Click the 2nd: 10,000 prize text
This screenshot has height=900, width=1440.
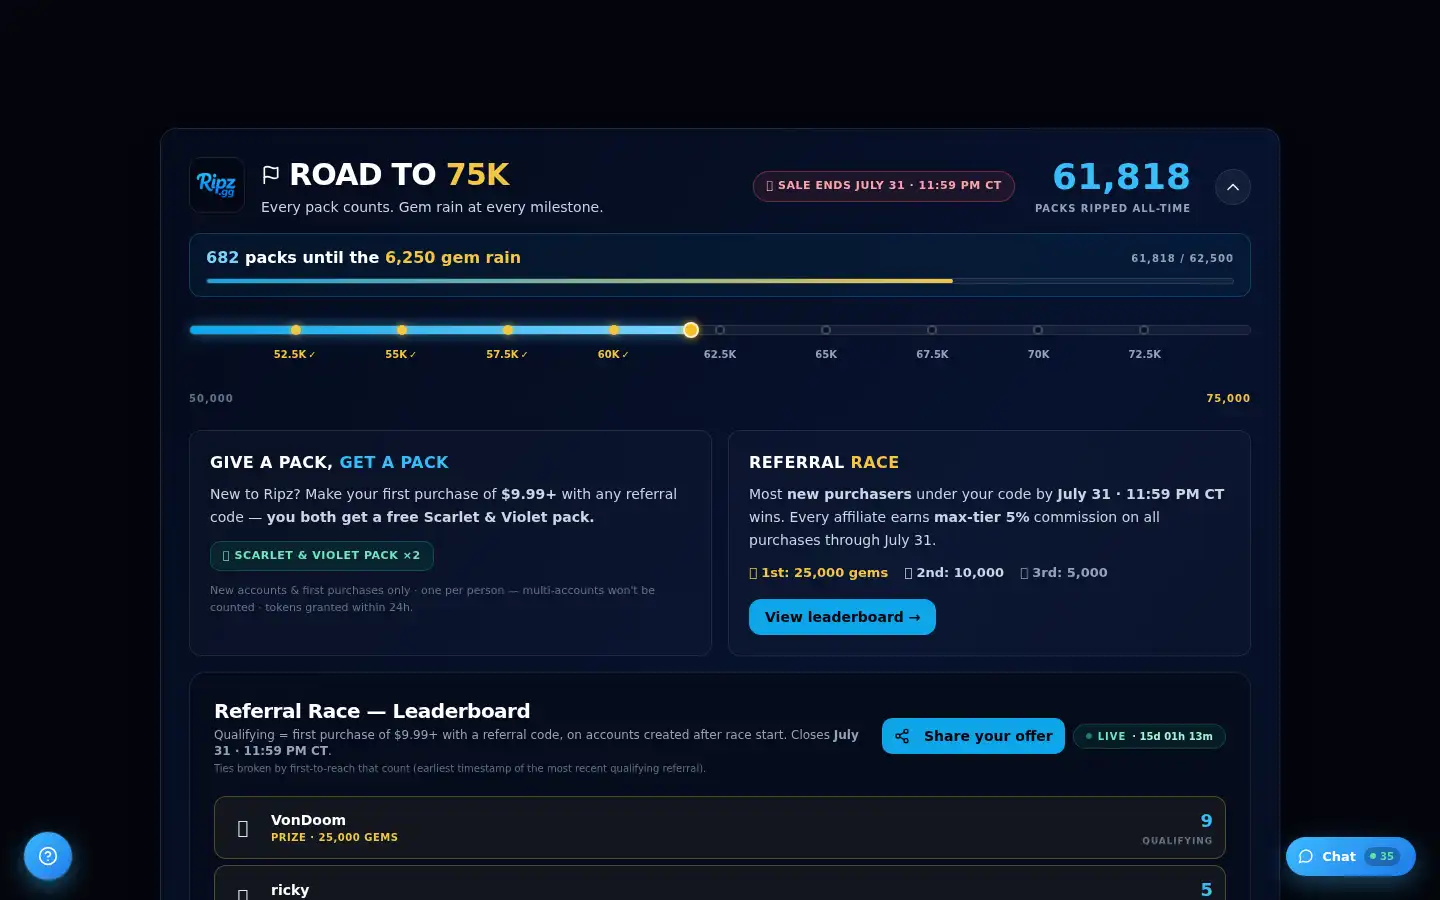pyautogui.click(x=954, y=573)
